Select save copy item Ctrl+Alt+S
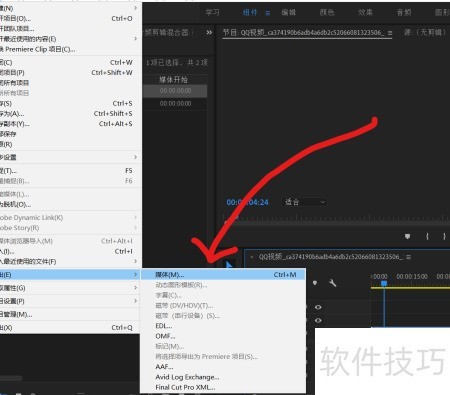This screenshot has height=395, width=450. click(x=70, y=124)
